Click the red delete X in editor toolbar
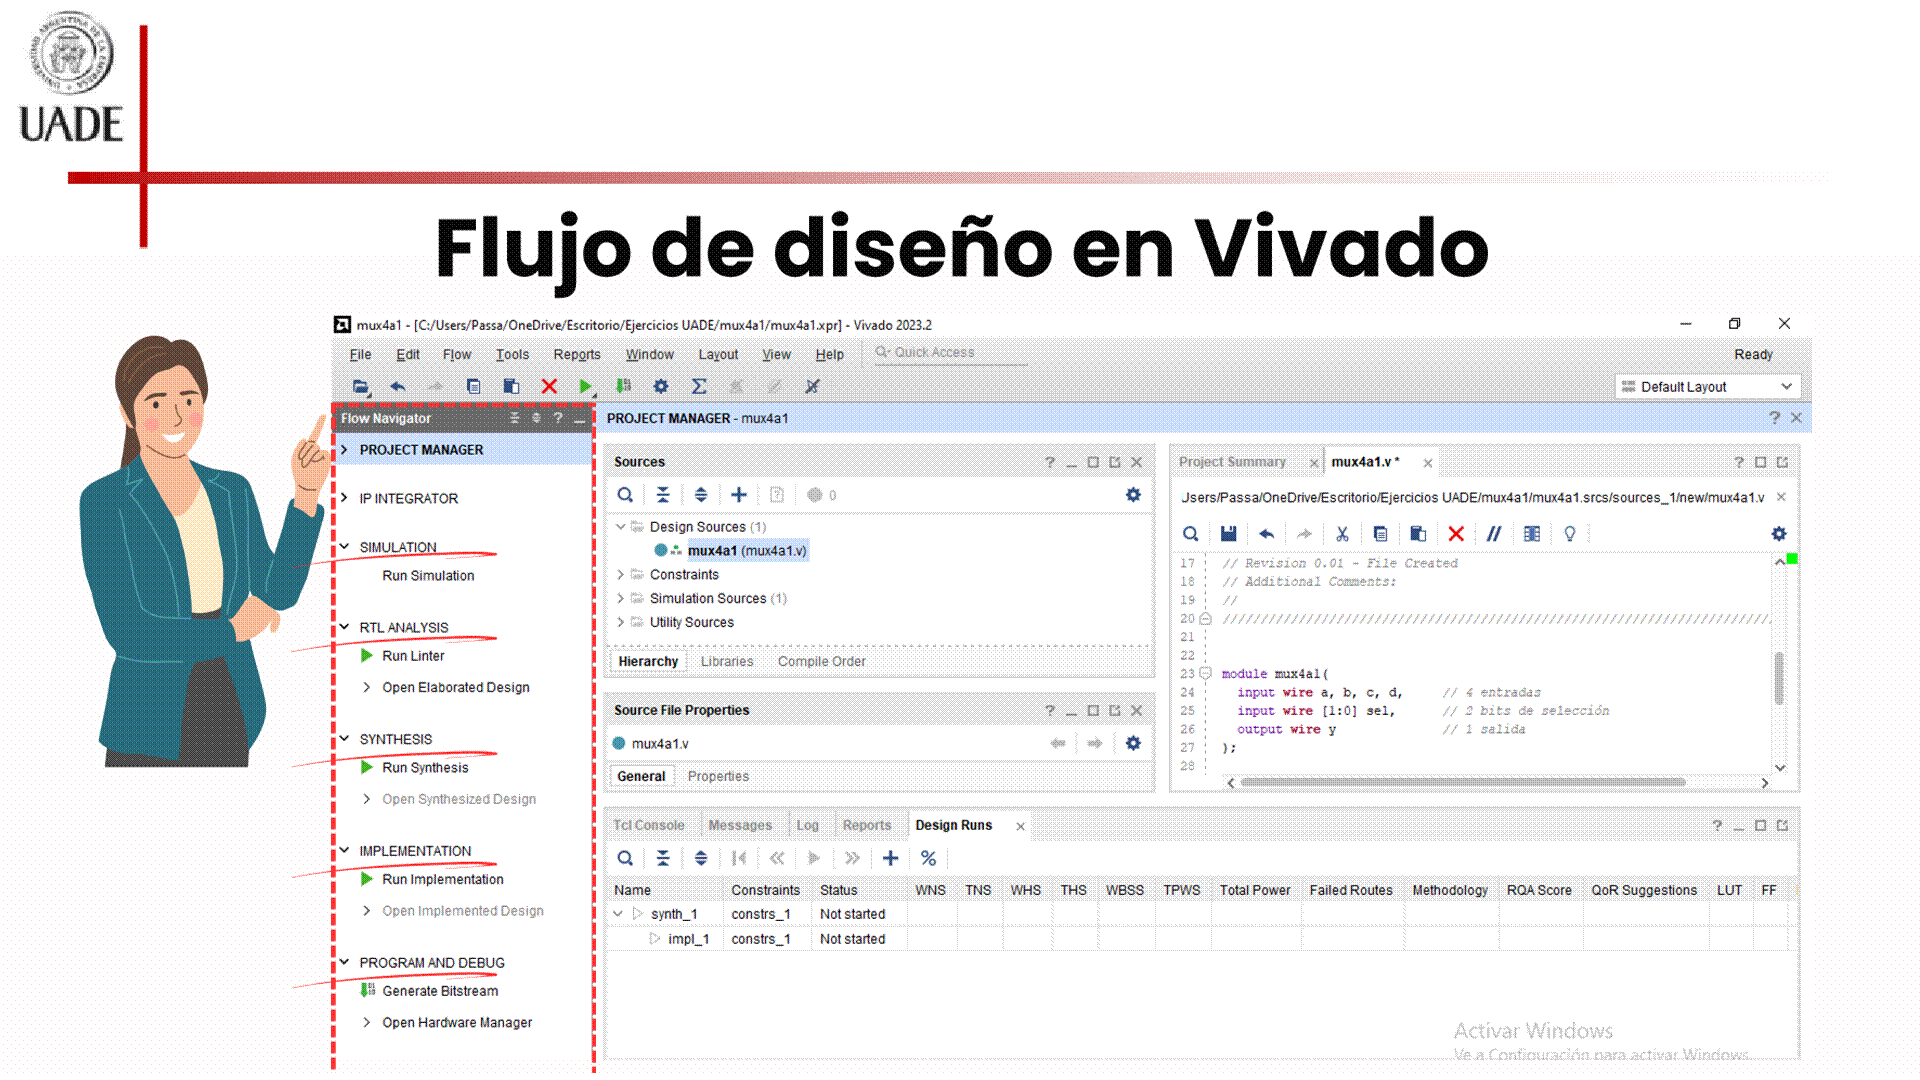Image resolution: width=1920 pixels, height=1080 pixels. (1456, 534)
